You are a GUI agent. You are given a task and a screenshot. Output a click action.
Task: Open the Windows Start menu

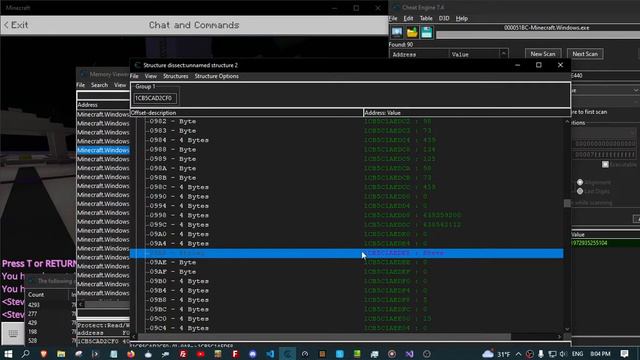[x=8, y=354]
